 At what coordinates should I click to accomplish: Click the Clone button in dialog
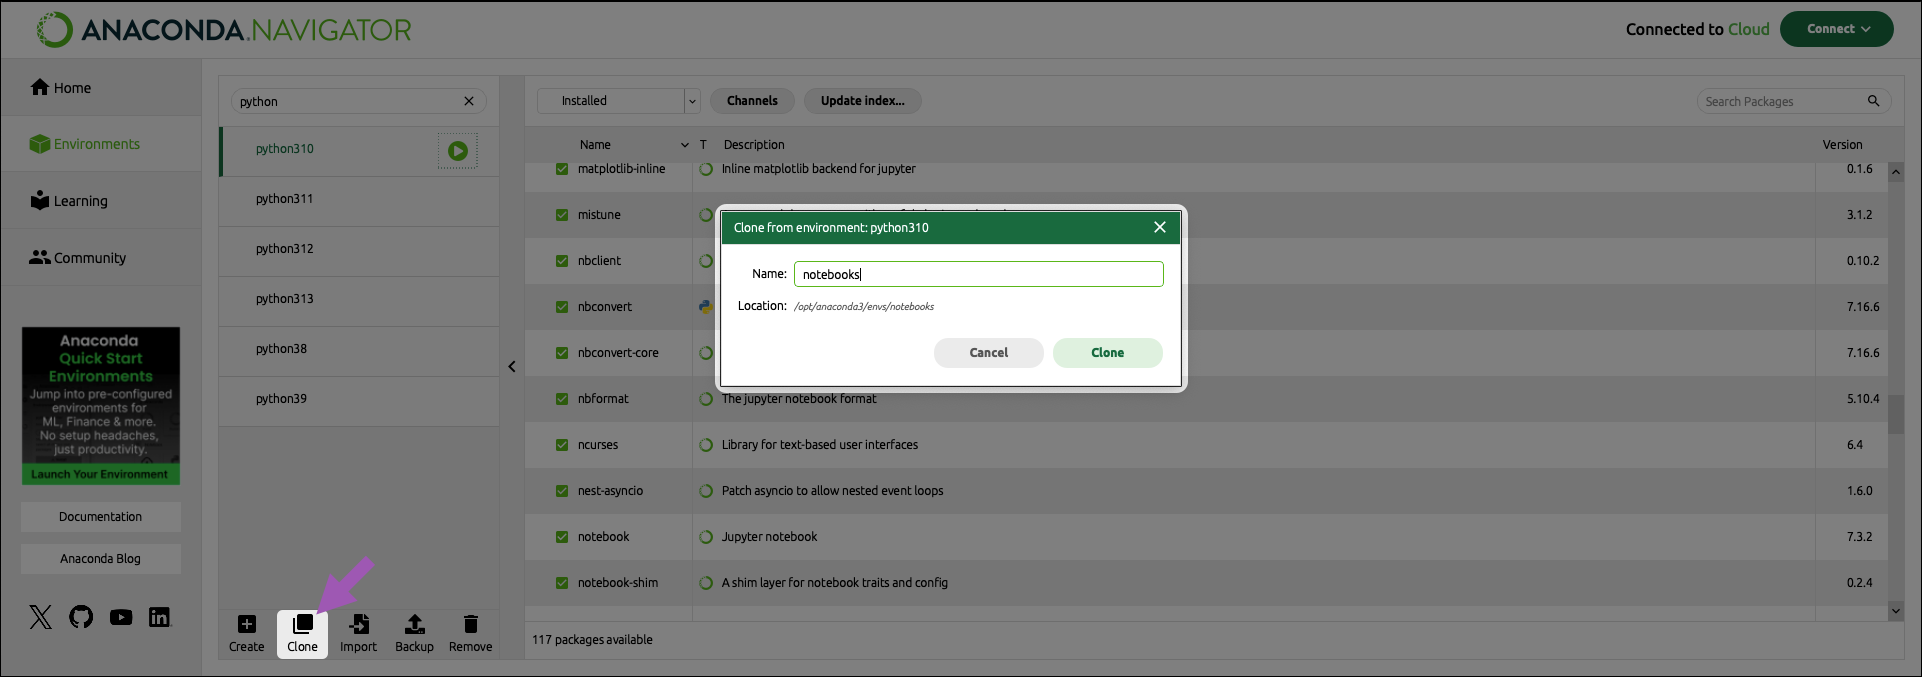tap(1108, 353)
